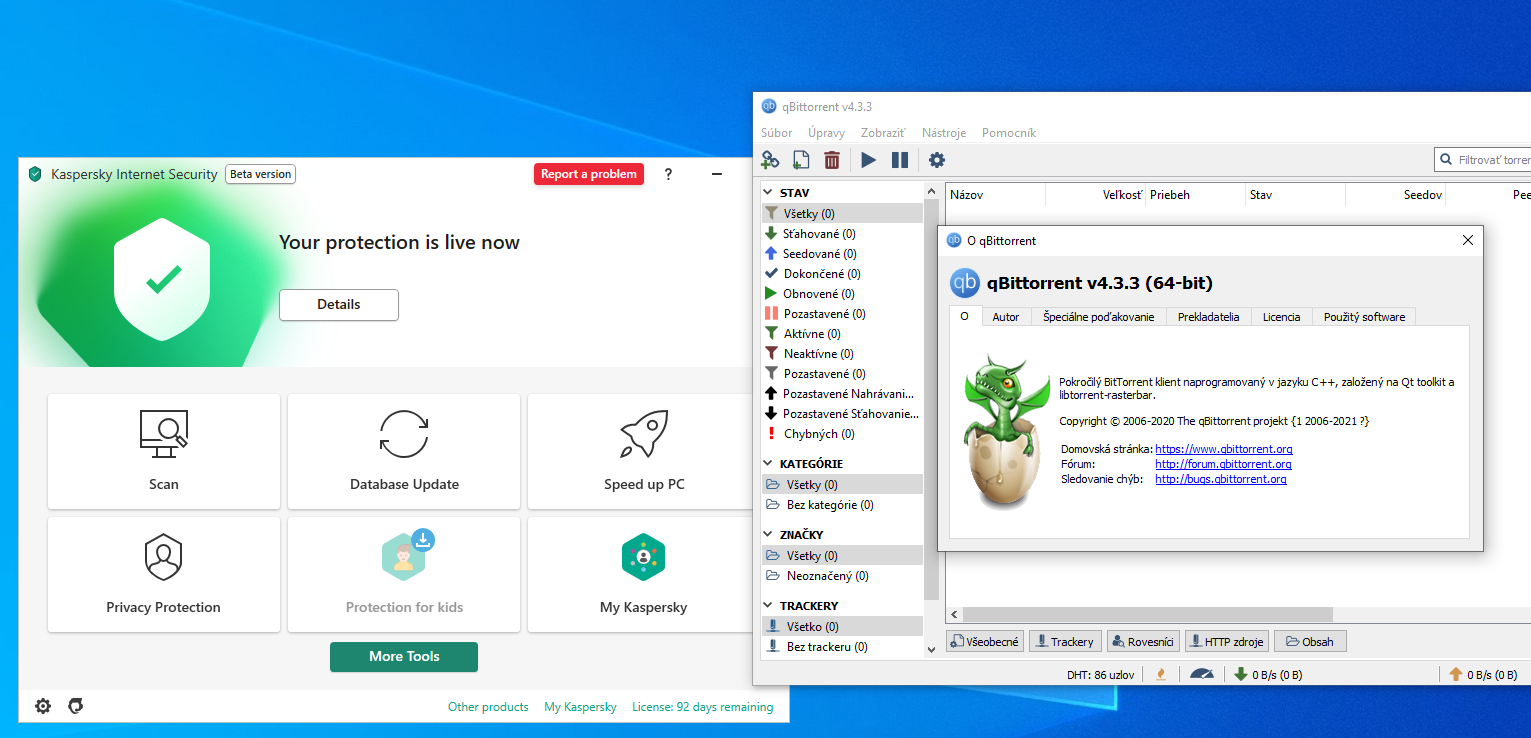The height and width of the screenshot is (738, 1531).
Task: Open the Rovesníci bottom tab
Action: 1143,641
